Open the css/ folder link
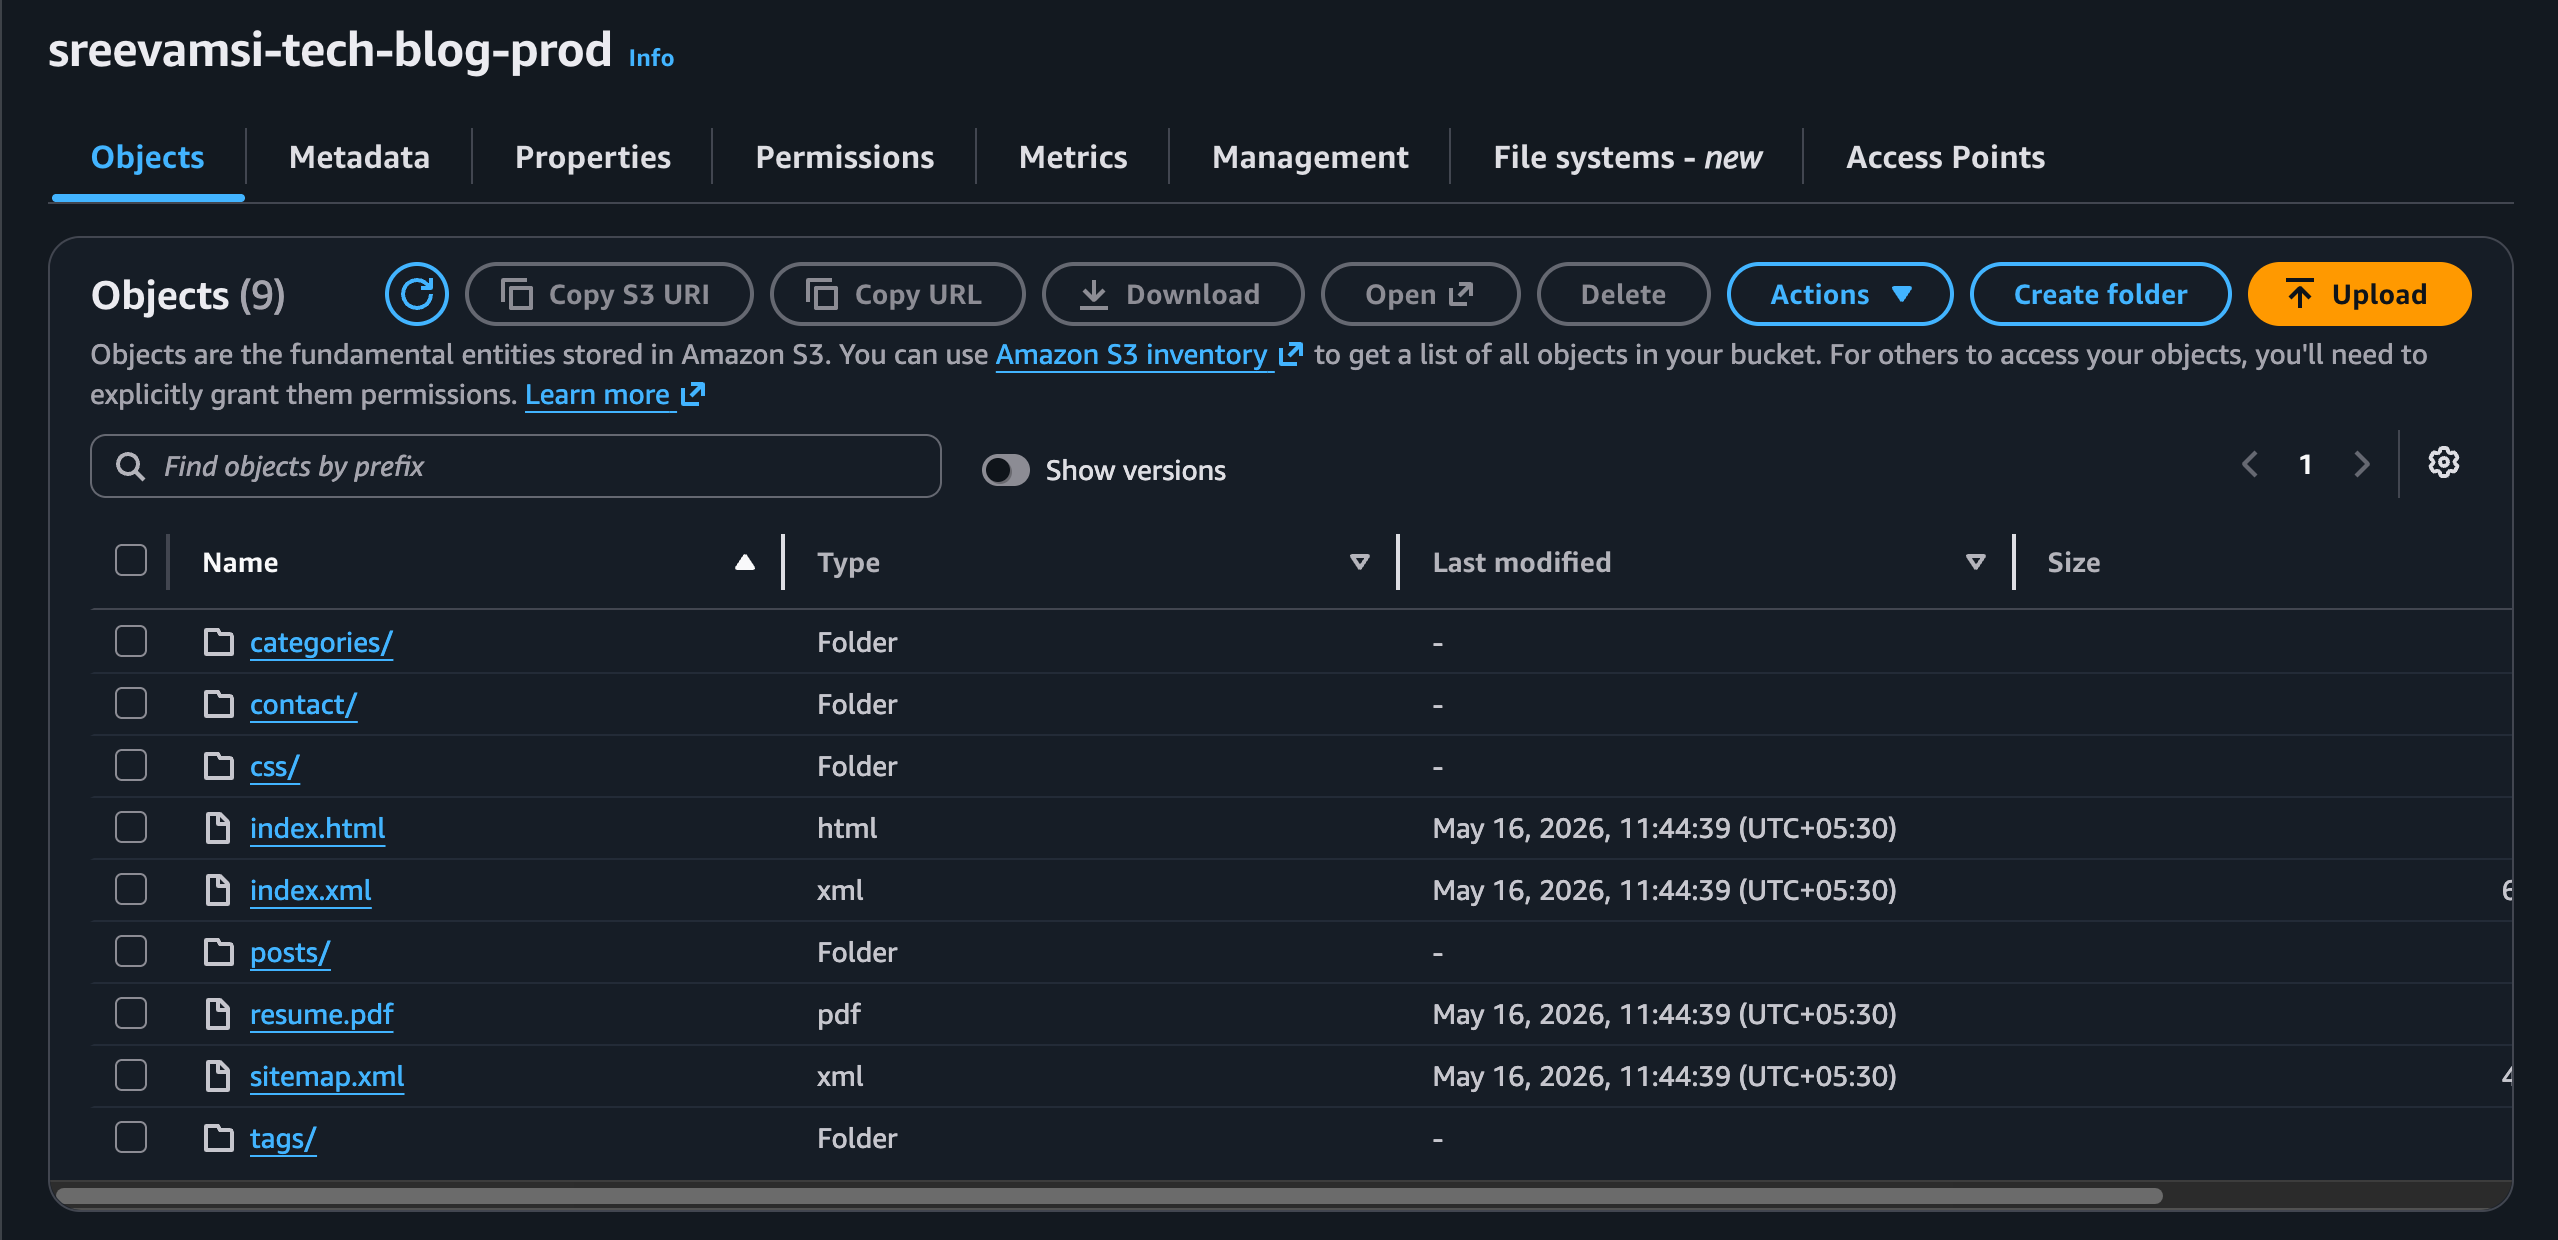The height and width of the screenshot is (1240, 2558). (x=275, y=766)
